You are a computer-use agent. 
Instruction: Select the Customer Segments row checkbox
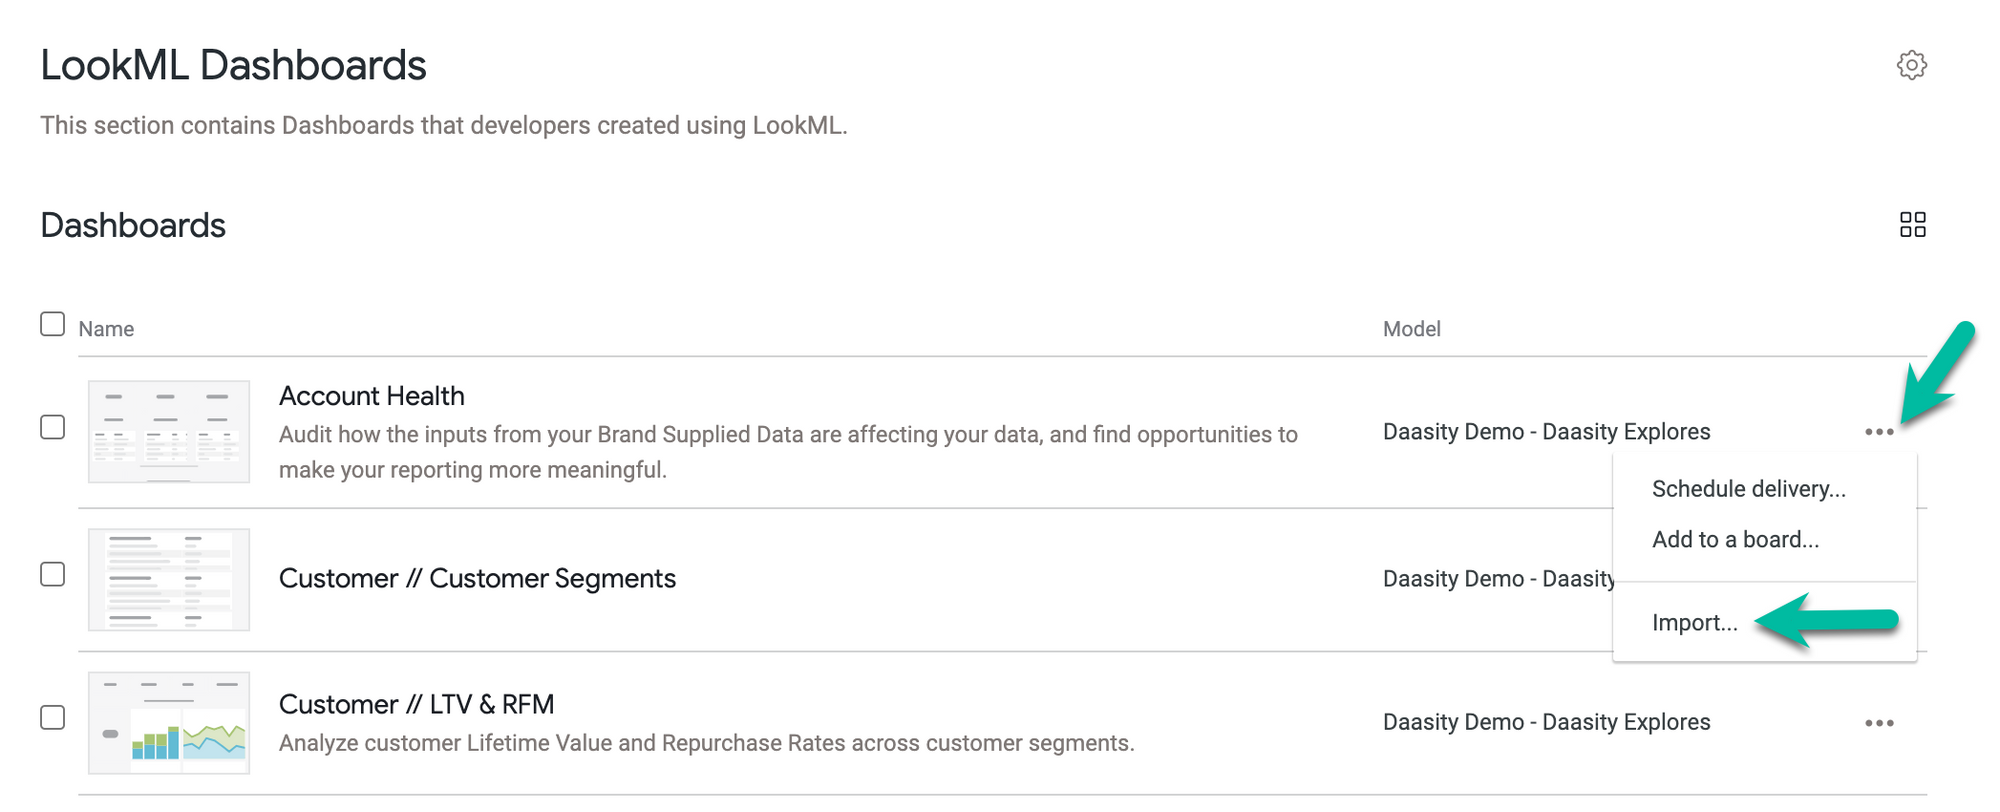(53, 574)
